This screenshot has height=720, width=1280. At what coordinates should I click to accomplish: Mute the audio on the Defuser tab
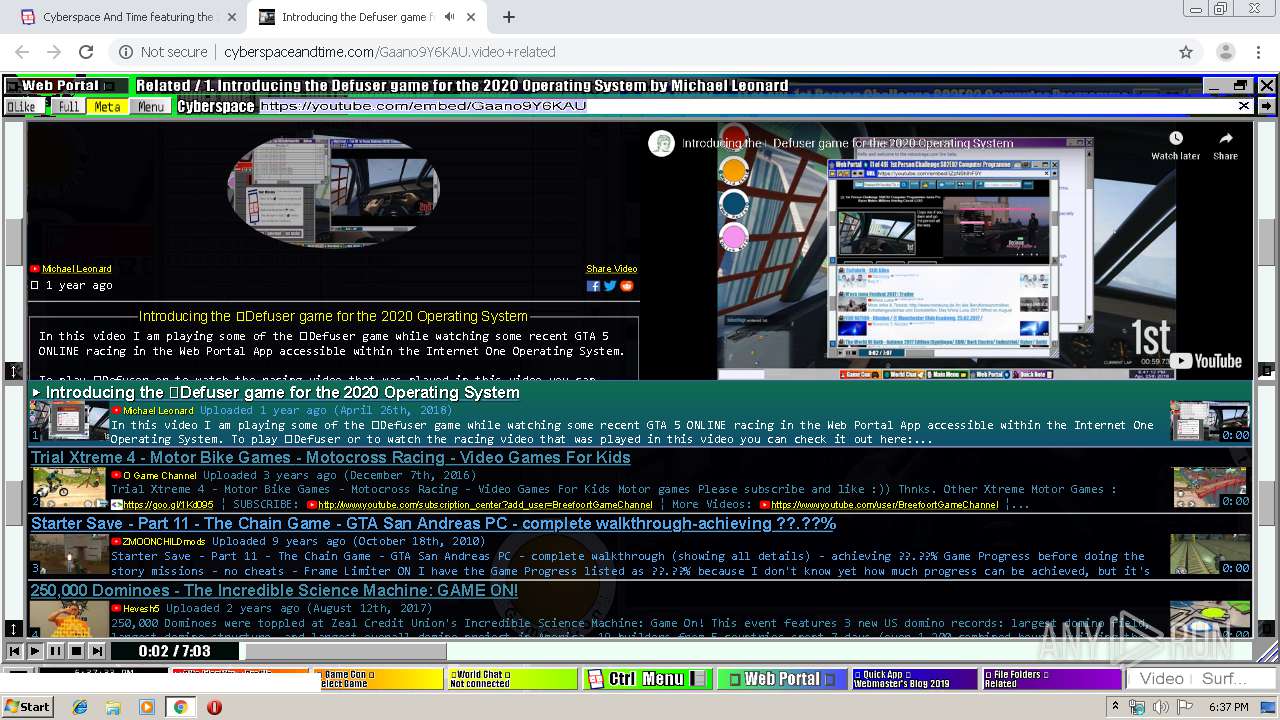(449, 17)
